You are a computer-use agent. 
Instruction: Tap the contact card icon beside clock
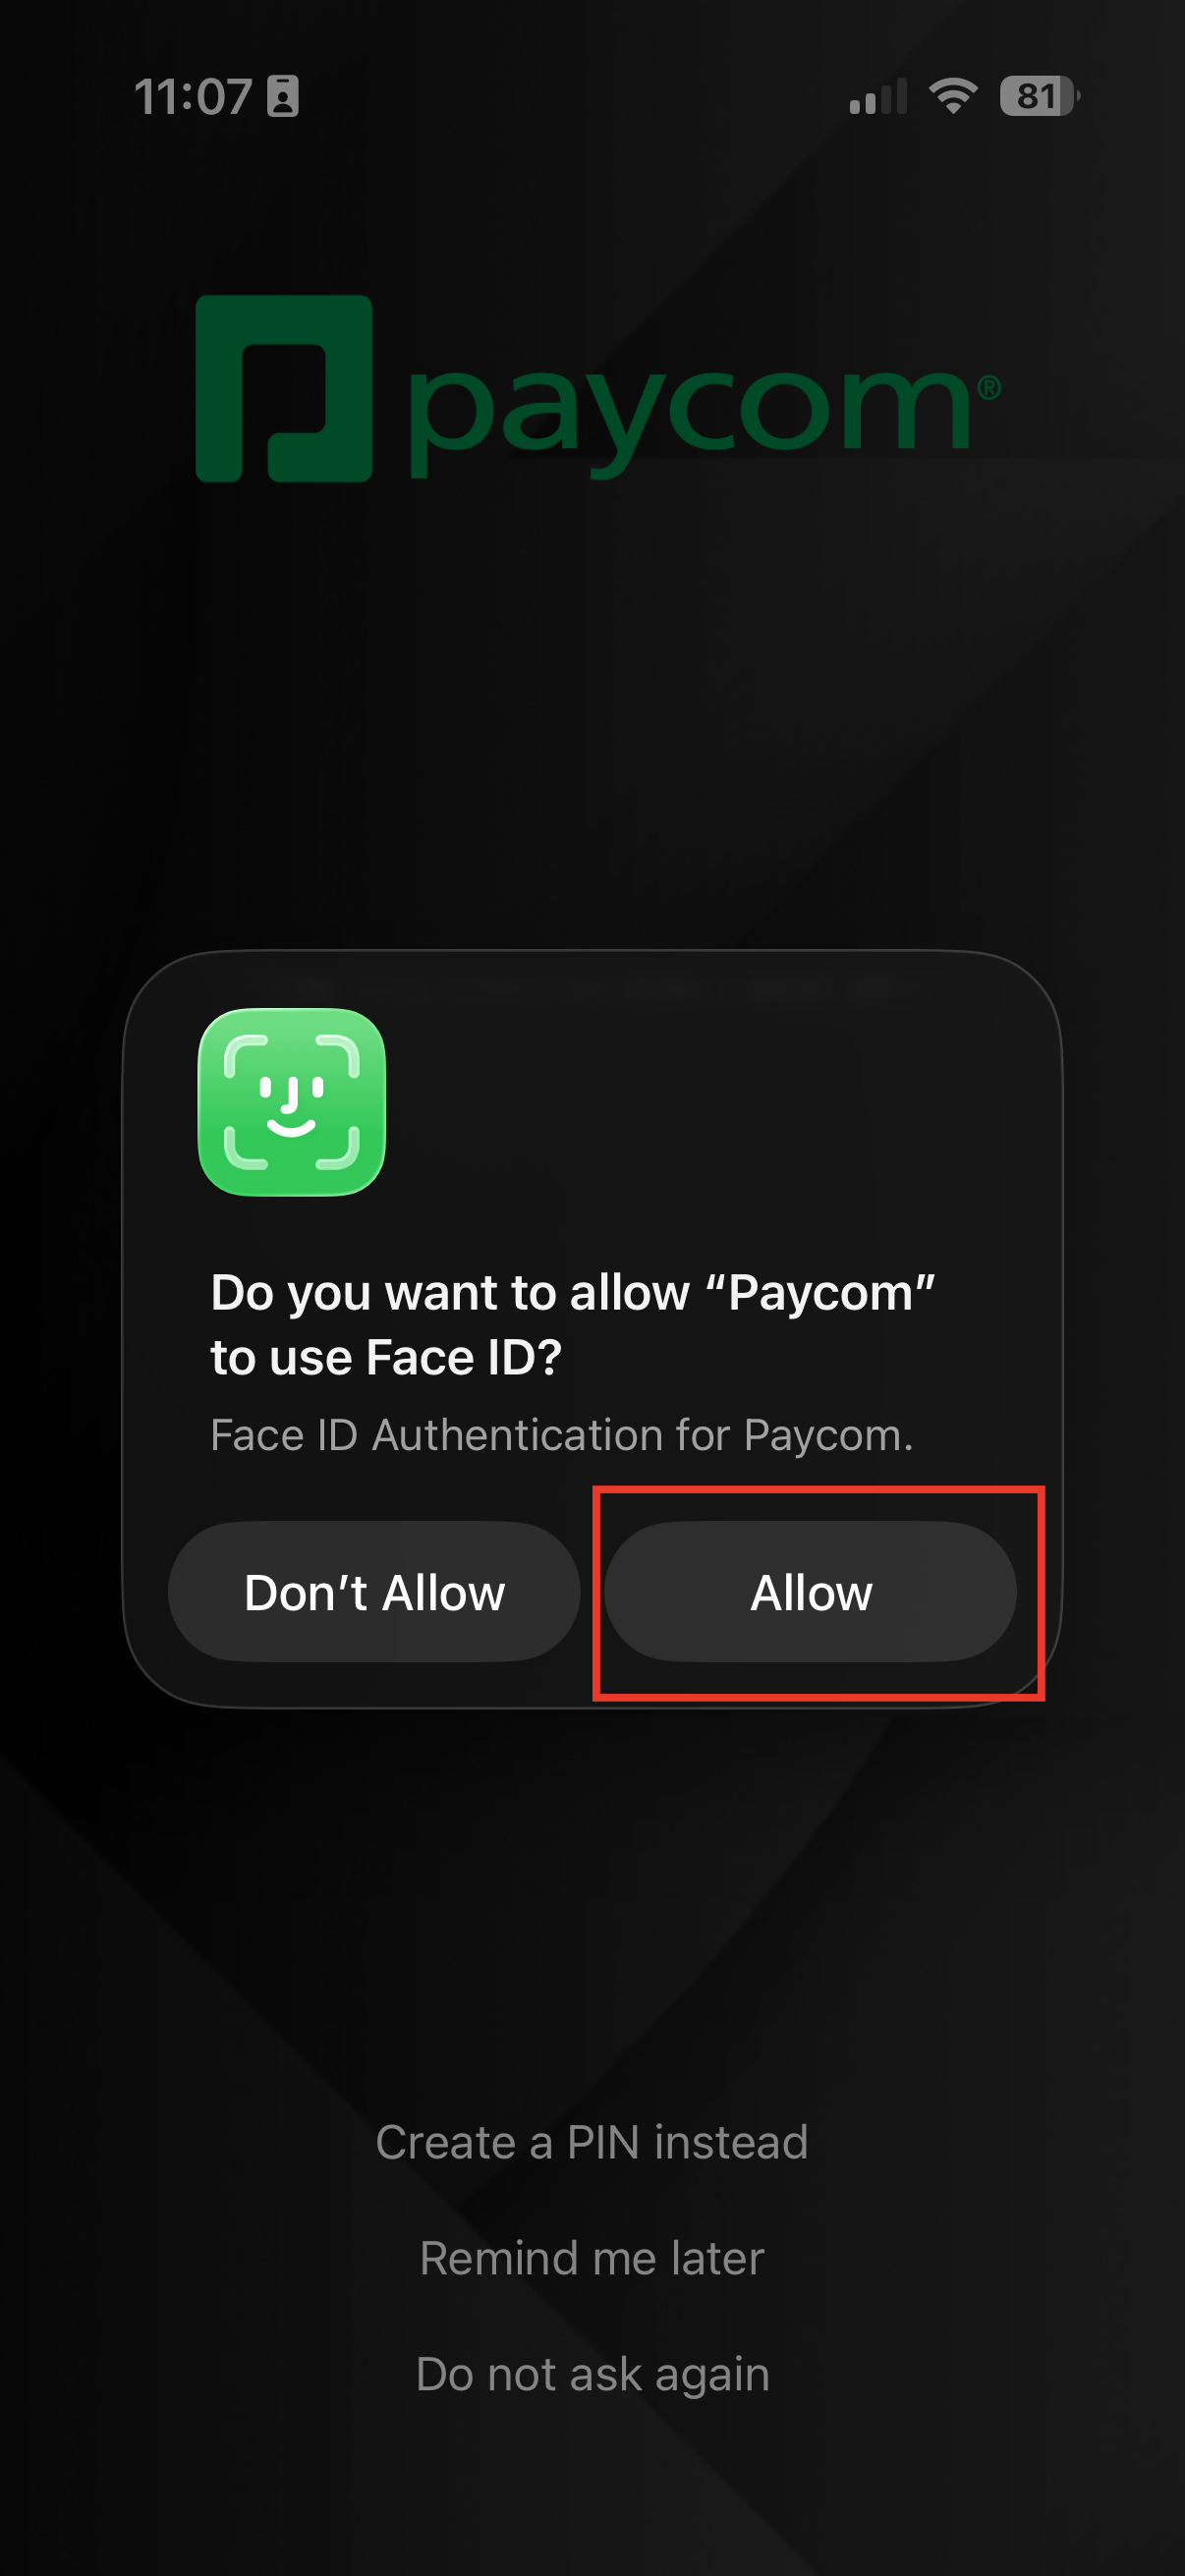[283, 96]
